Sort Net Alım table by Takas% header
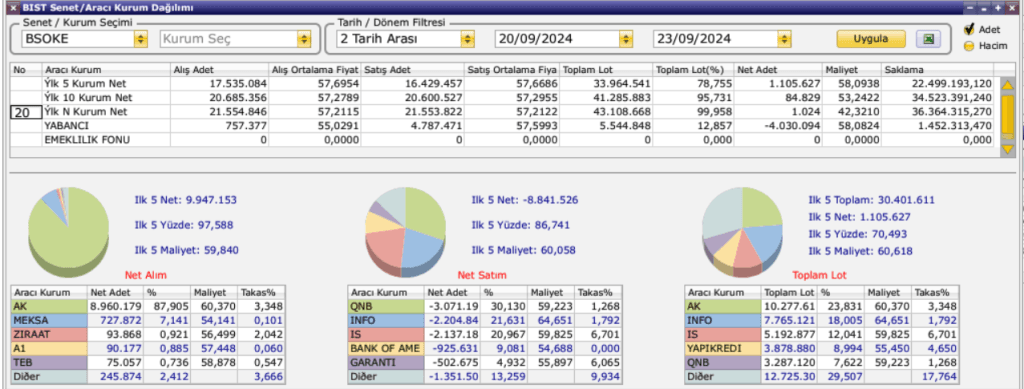Viewport: 1024px width, 389px height. [x=261, y=293]
